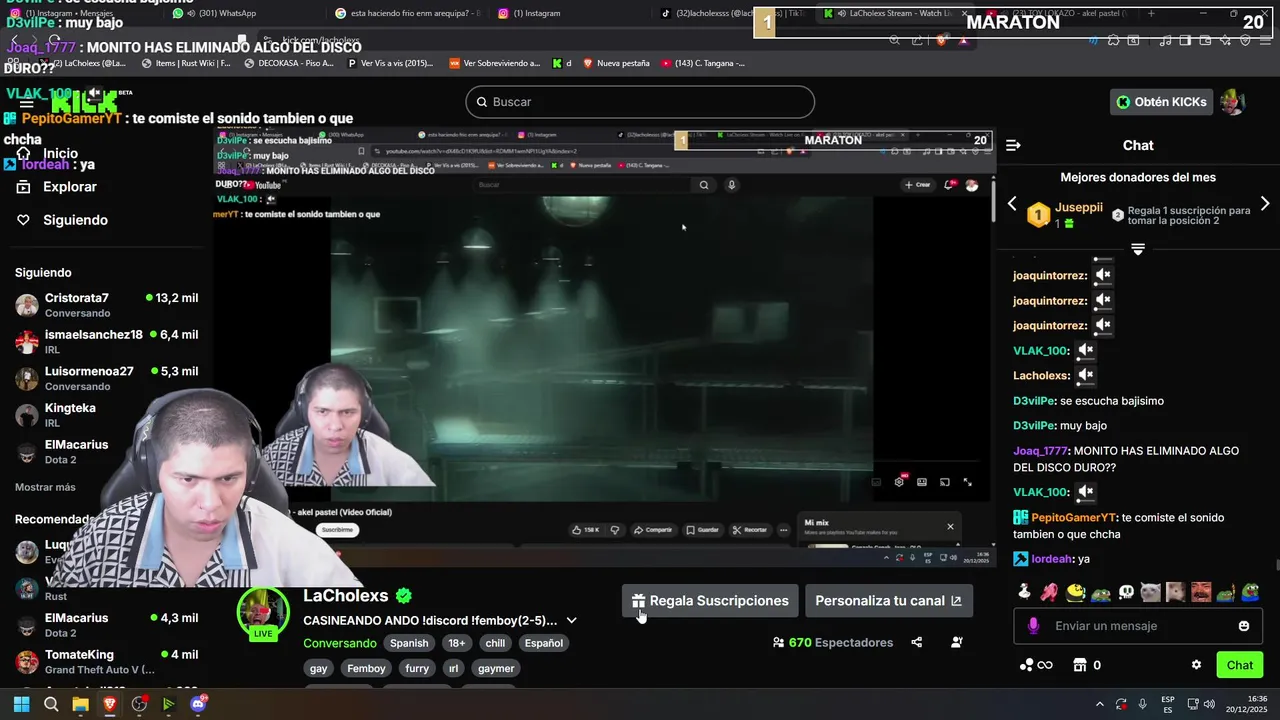Expand the list with Mostrar más
Screen dimensions: 1280x720
pyautogui.click(x=45, y=487)
